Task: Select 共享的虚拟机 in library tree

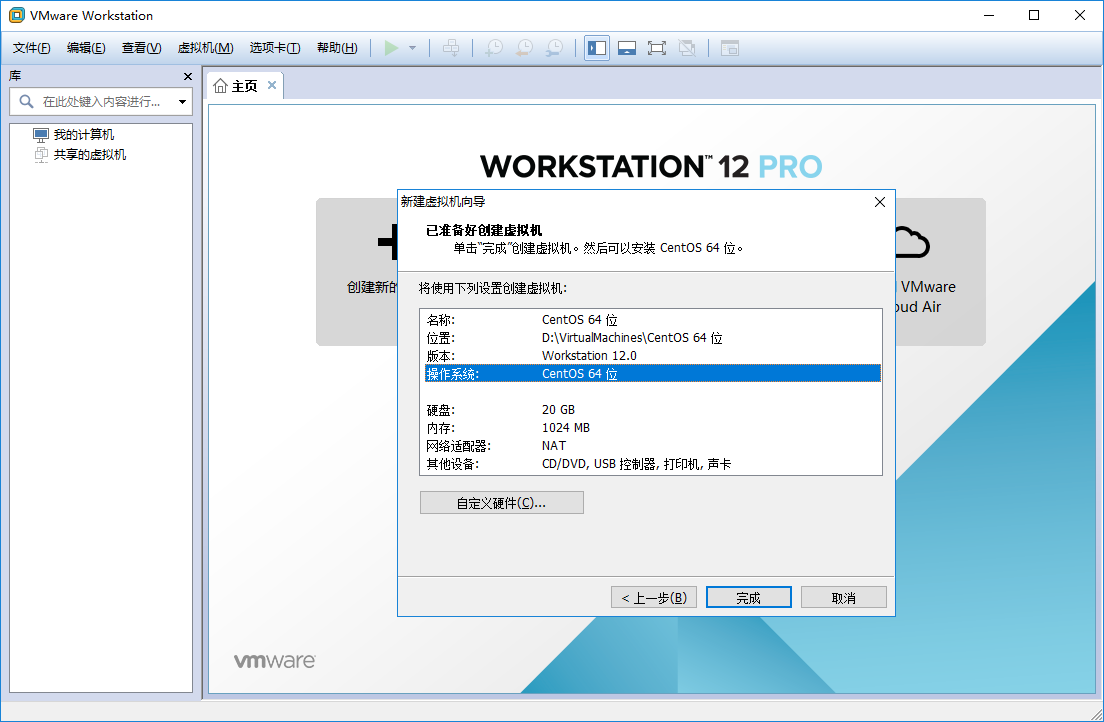Action: [x=80, y=154]
